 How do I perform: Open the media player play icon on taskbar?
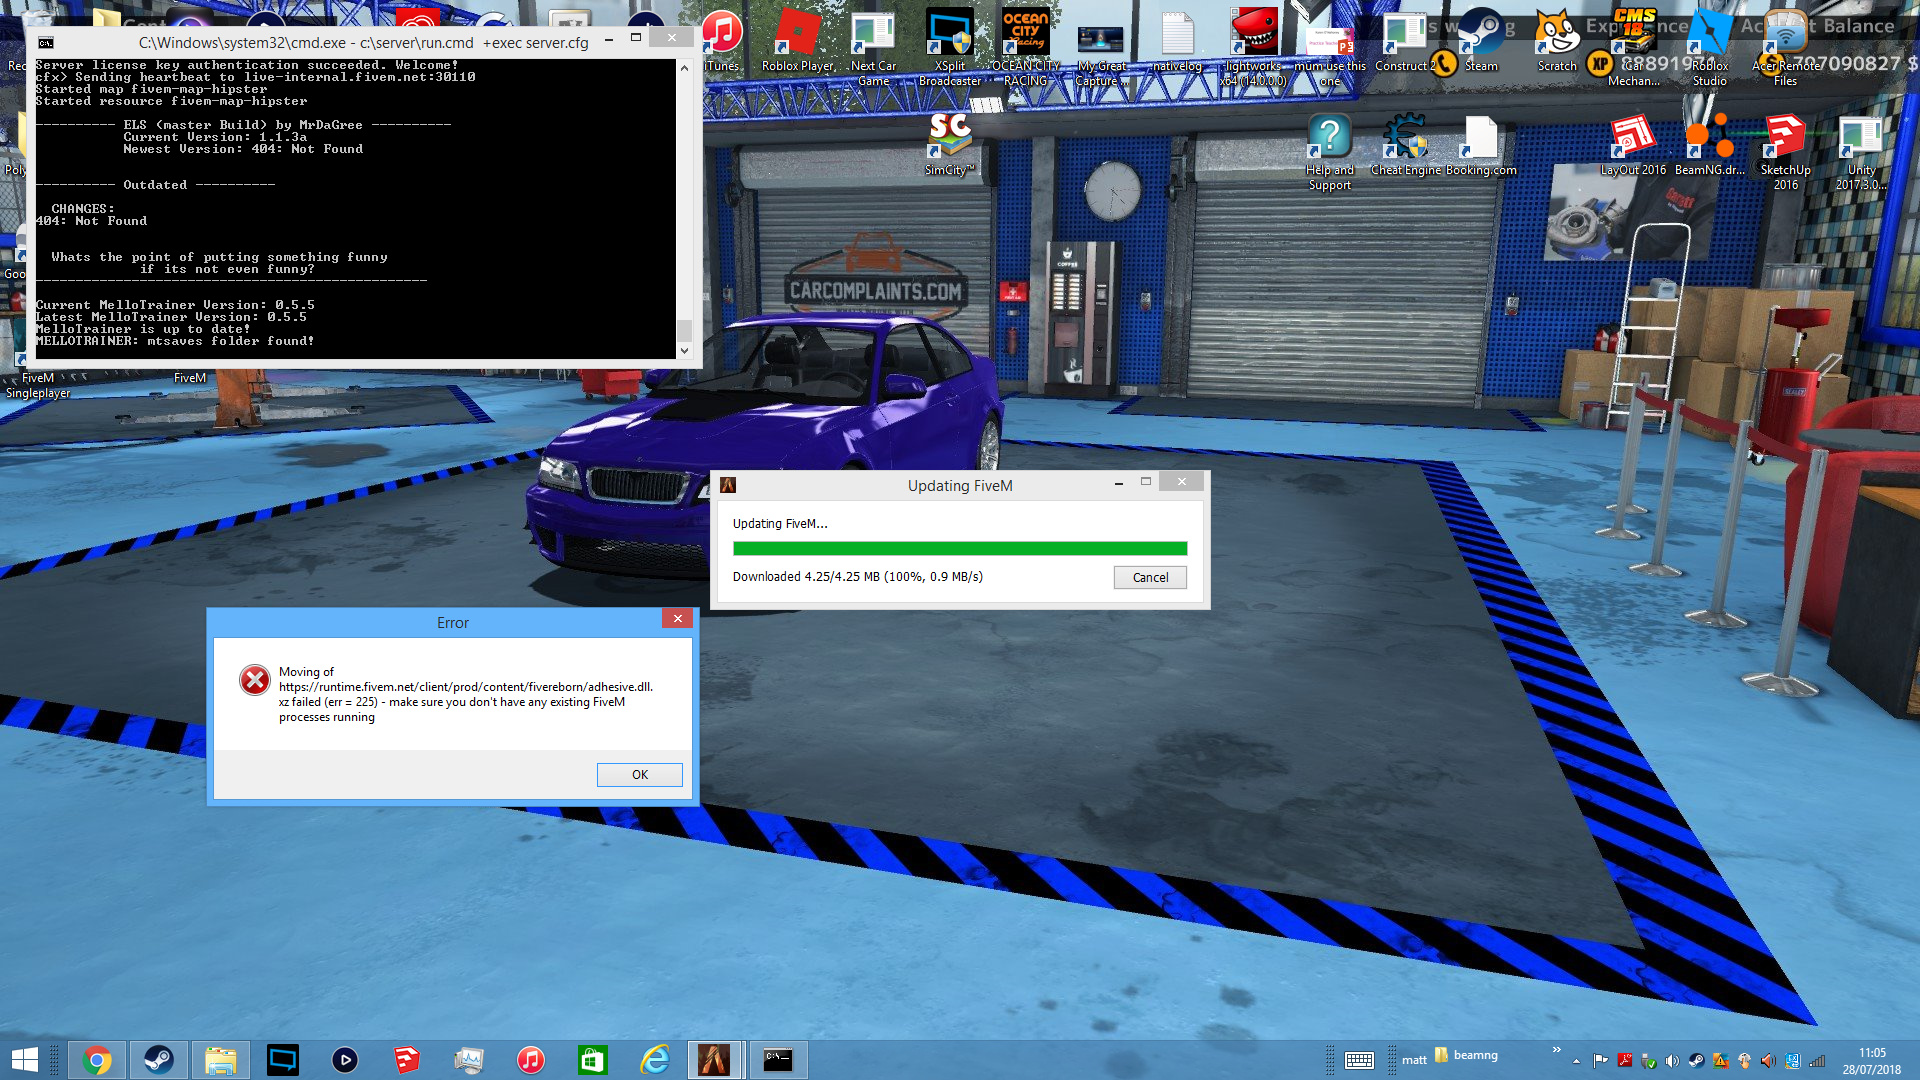(x=345, y=1060)
